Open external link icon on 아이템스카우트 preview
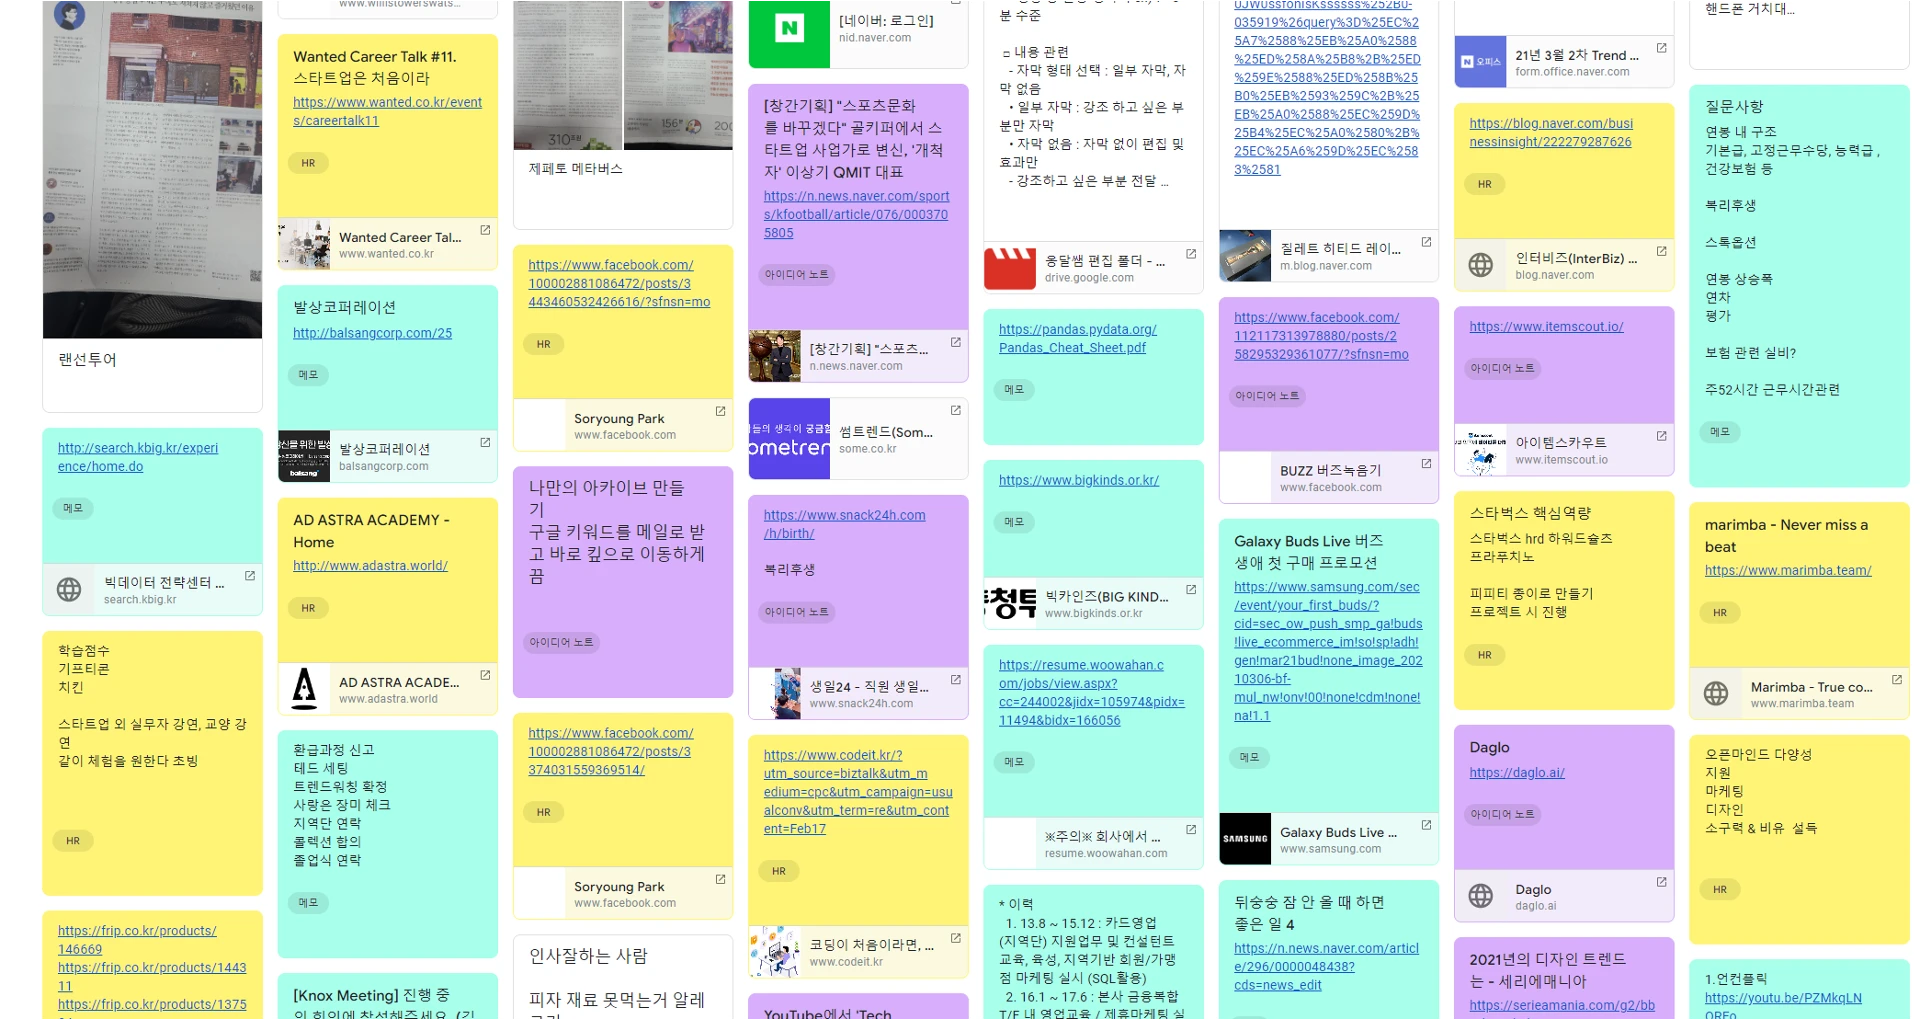The width and height of the screenshot is (1920, 1020). (x=1661, y=436)
